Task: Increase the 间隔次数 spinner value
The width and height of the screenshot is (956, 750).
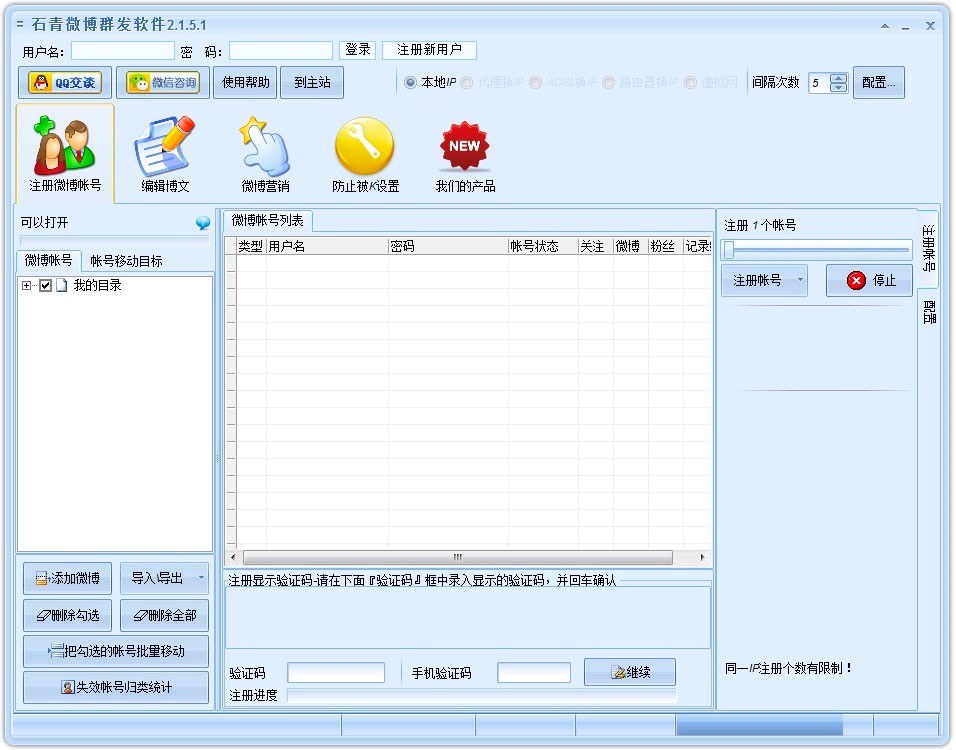Action: 839,78
